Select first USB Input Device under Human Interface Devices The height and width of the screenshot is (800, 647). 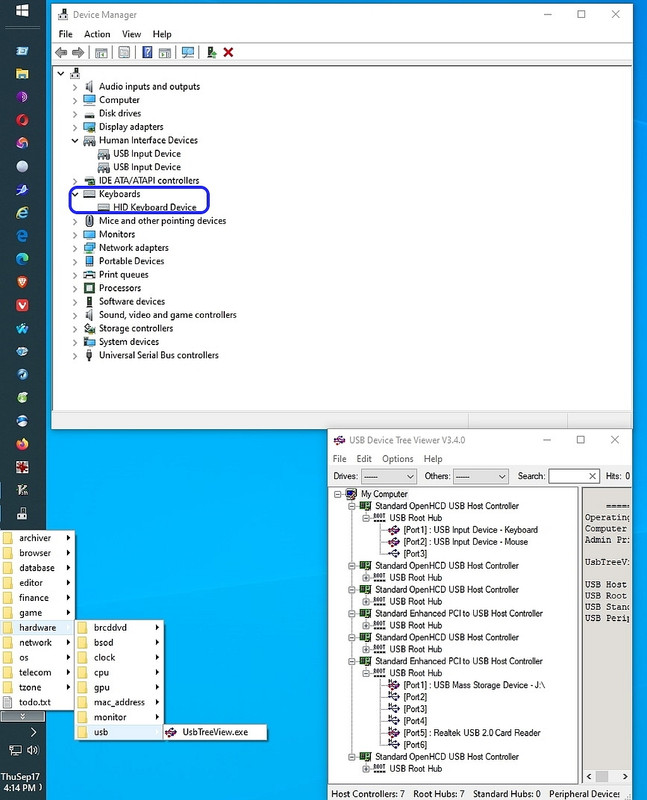tap(147, 154)
